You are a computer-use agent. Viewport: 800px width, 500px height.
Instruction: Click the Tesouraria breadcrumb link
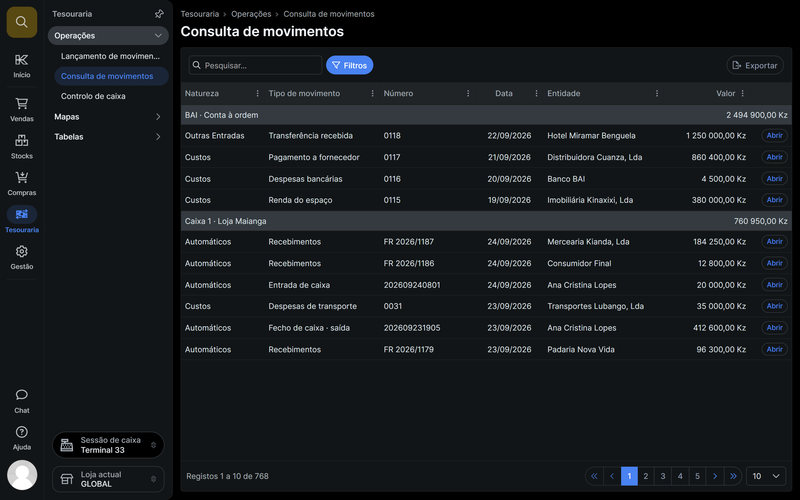tap(199, 14)
